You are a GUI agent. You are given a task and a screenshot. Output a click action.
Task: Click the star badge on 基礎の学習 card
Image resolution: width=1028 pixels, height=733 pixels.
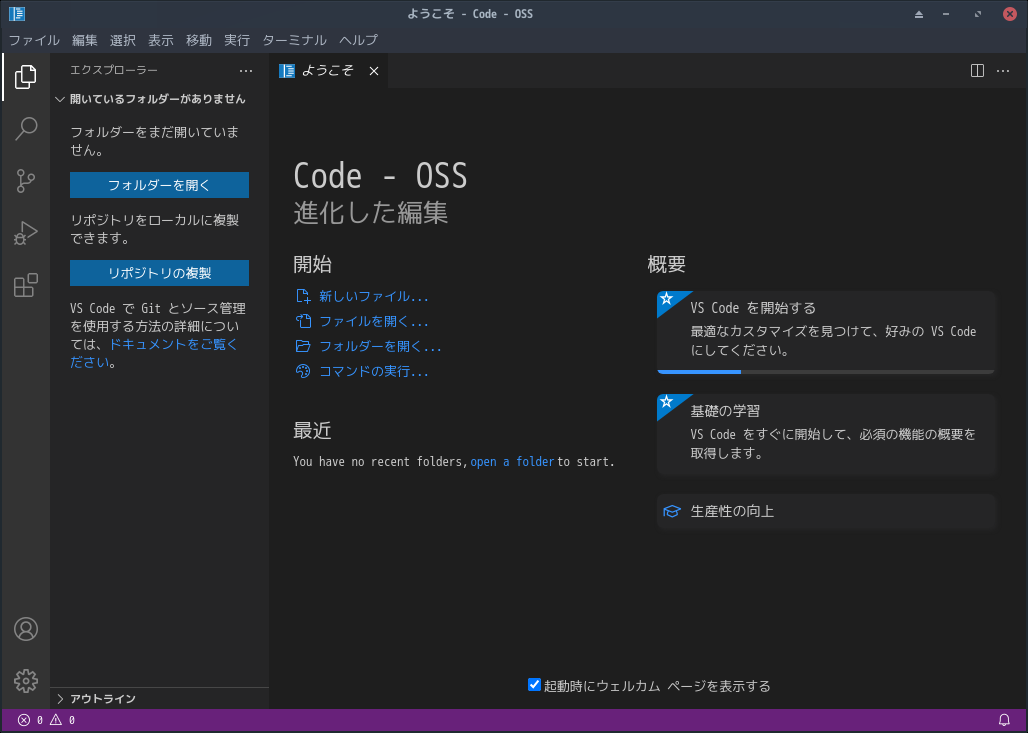point(667,401)
